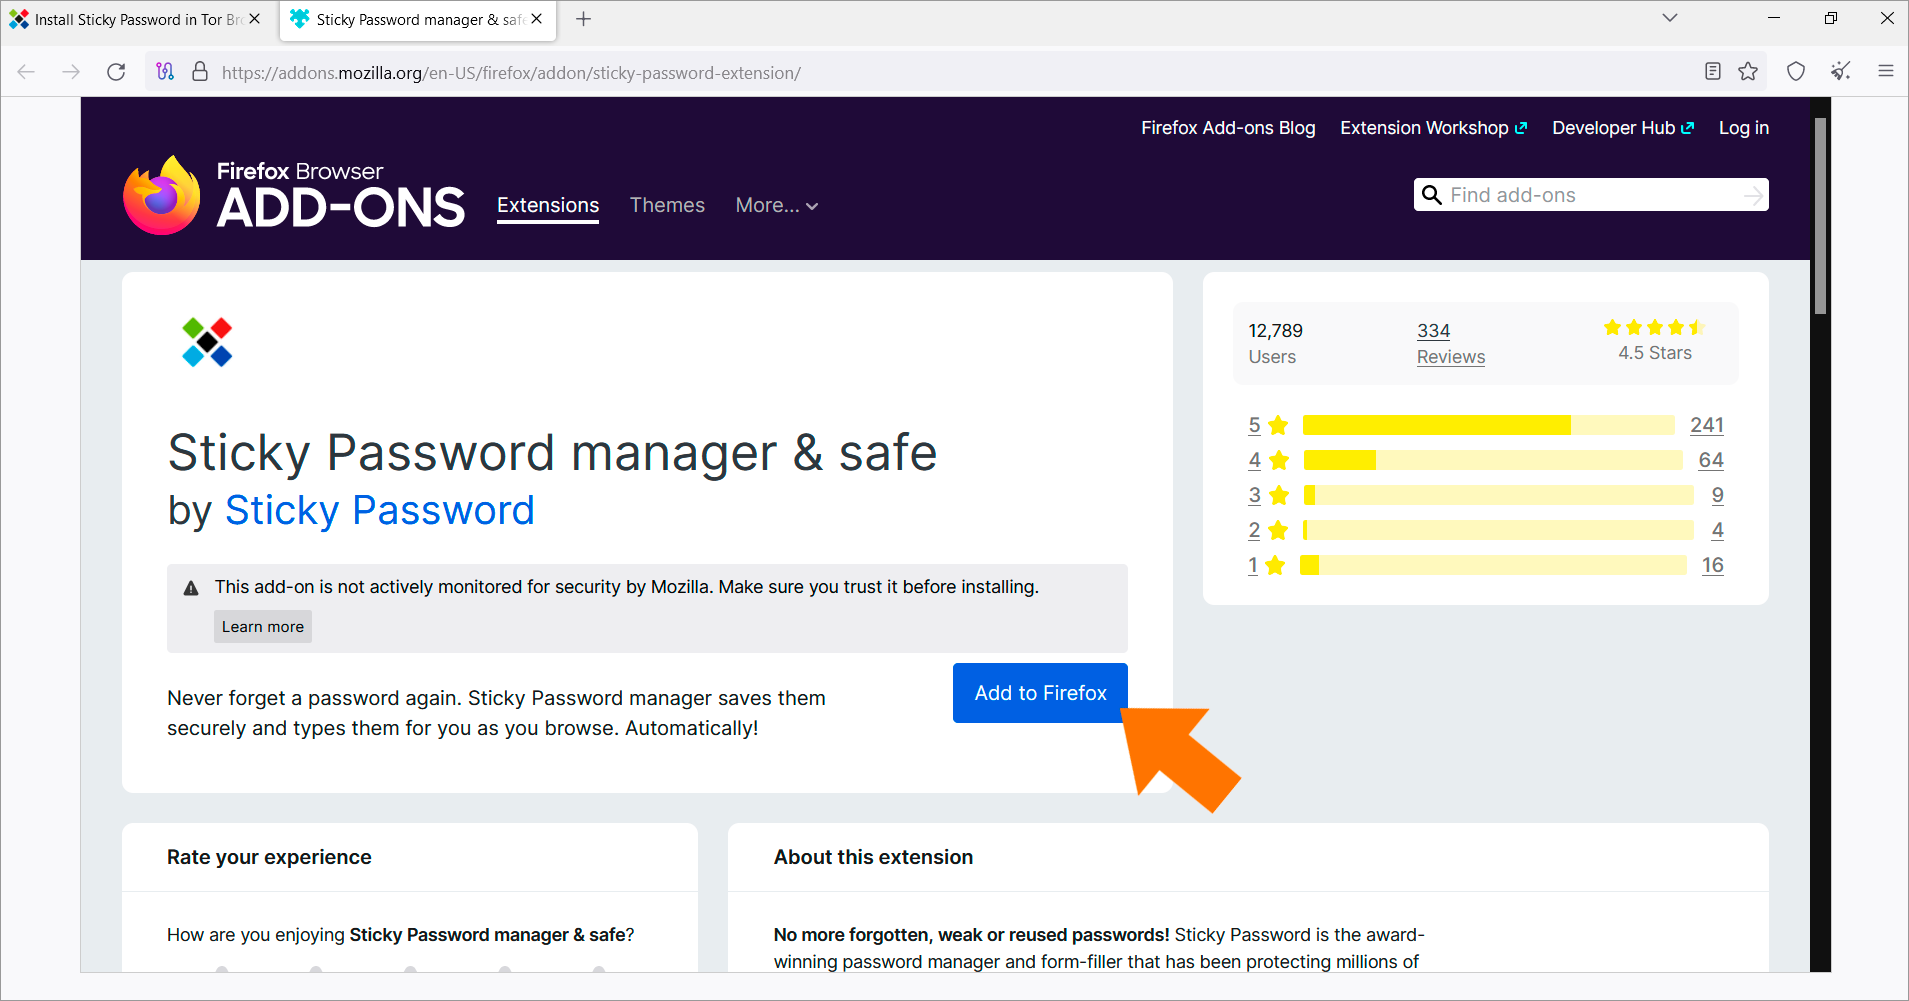Click the 'About this extension' heading
Viewport: 1909px width, 1001px height.
pyautogui.click(x=873, y=857)
